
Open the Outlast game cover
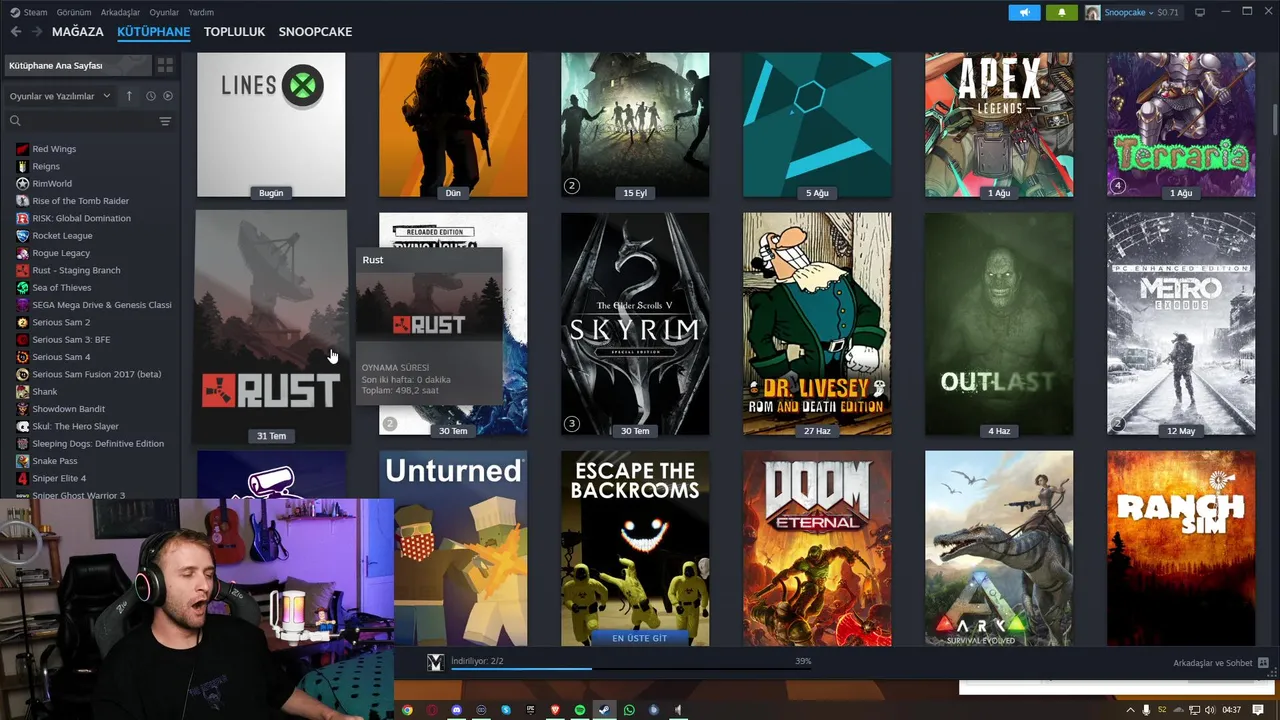pyautogui.click(x=999, y=324)
